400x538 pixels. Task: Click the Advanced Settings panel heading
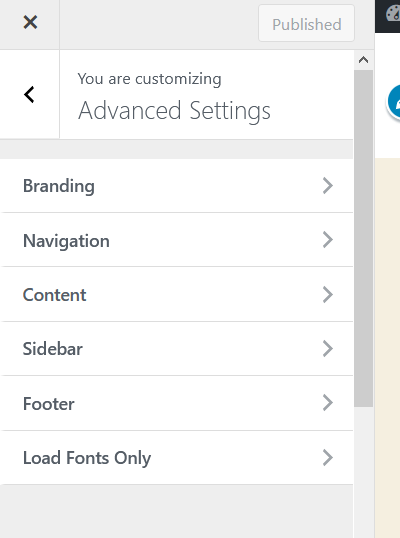(x=174, y=110)
